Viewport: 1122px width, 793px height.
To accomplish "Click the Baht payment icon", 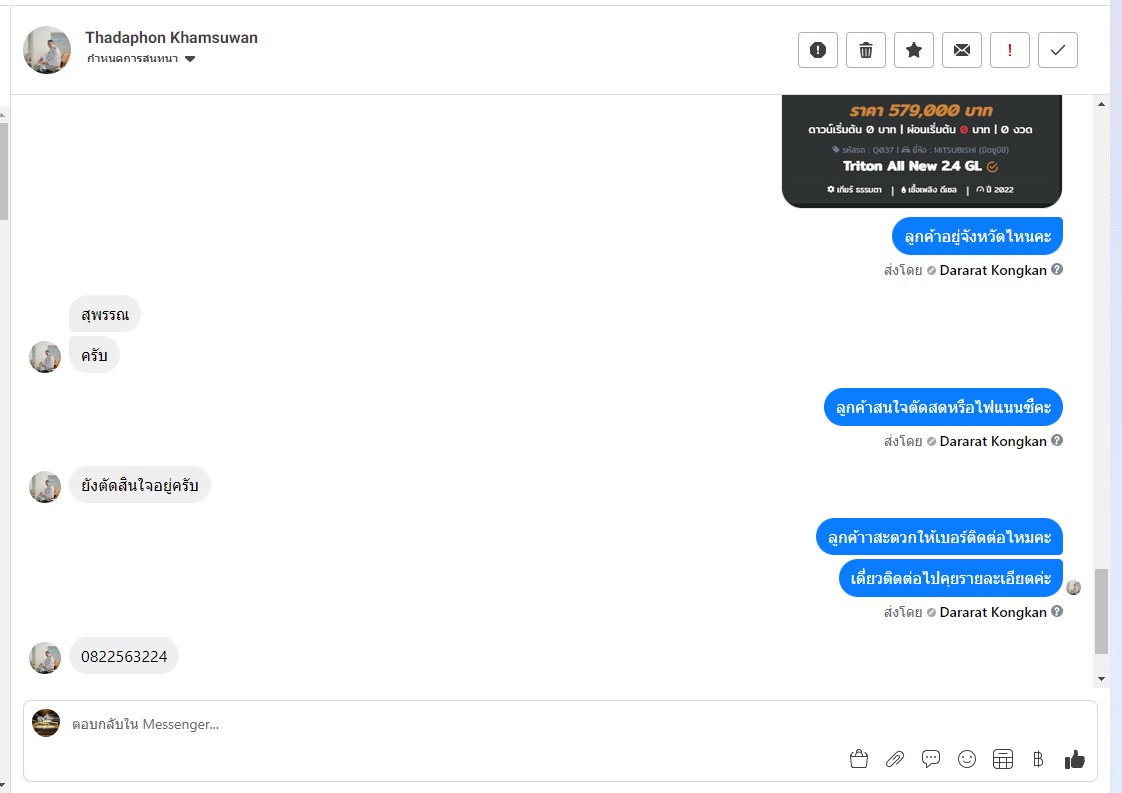I will (1038, 759).
